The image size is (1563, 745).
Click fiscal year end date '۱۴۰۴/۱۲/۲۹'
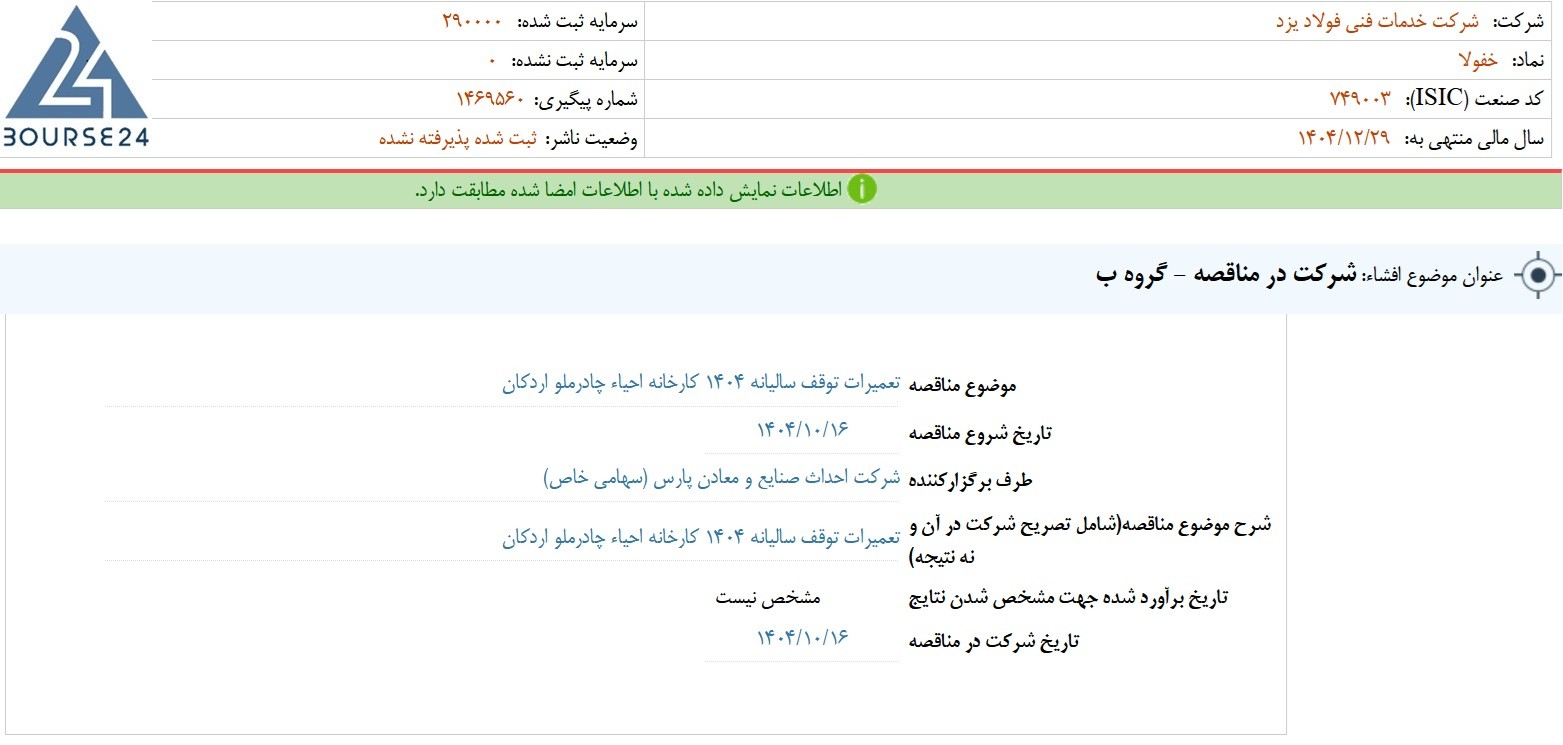point(1344,138)
